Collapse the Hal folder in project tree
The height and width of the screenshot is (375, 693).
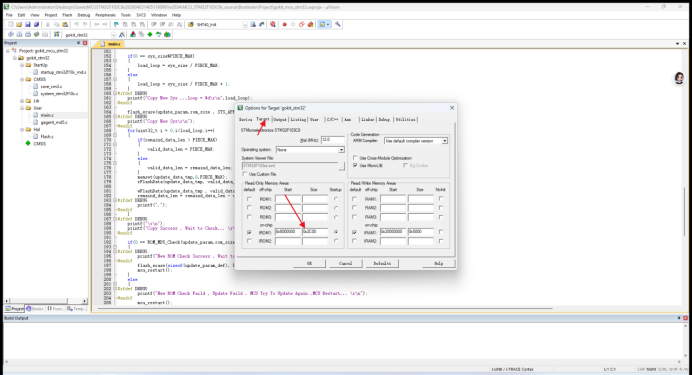(x=22, y=130)
